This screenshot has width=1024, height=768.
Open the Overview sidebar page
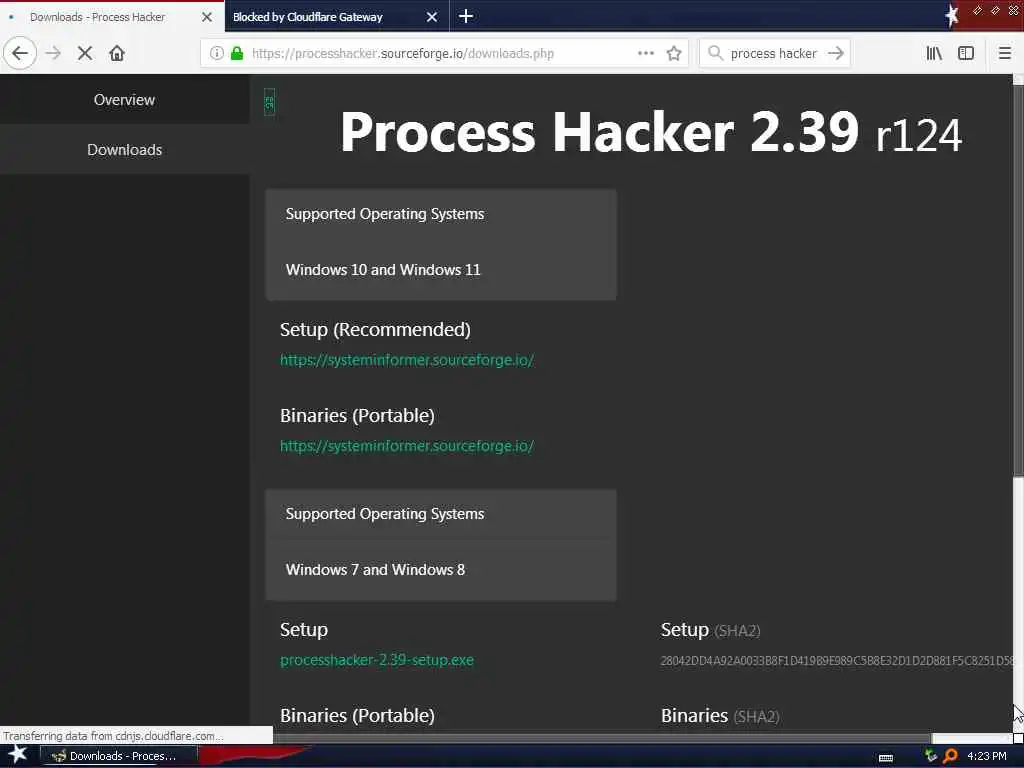pos(124,99)
